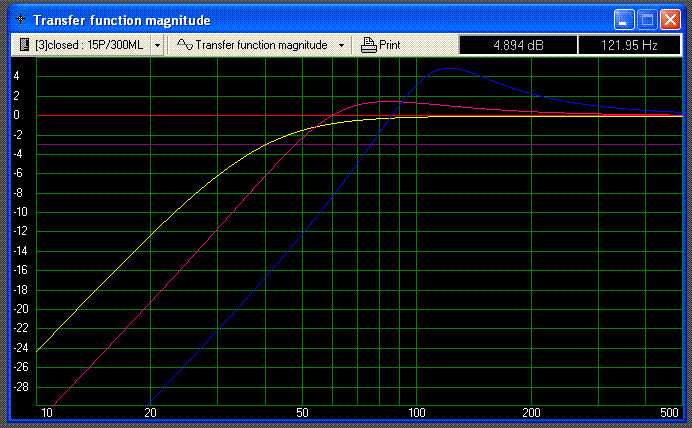This screenshot has width=692, height=428.
Task: Click the Print button label
Action: tap(390, 45)
